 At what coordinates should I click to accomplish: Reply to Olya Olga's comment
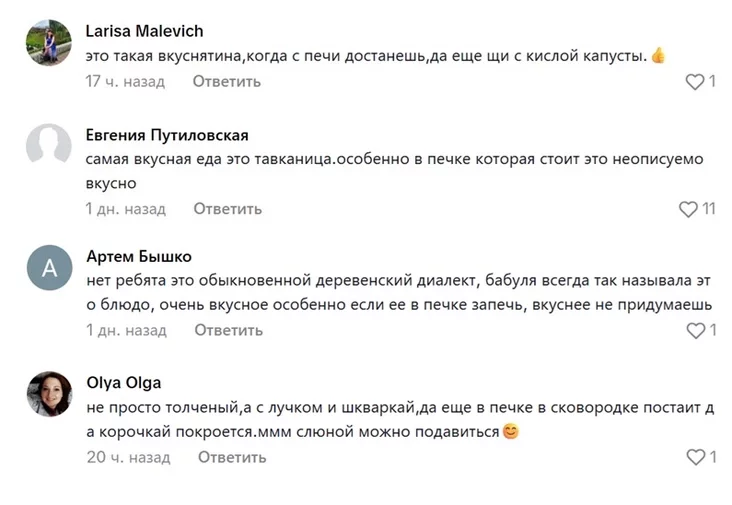pyautogui.click(x=232, y=457)
